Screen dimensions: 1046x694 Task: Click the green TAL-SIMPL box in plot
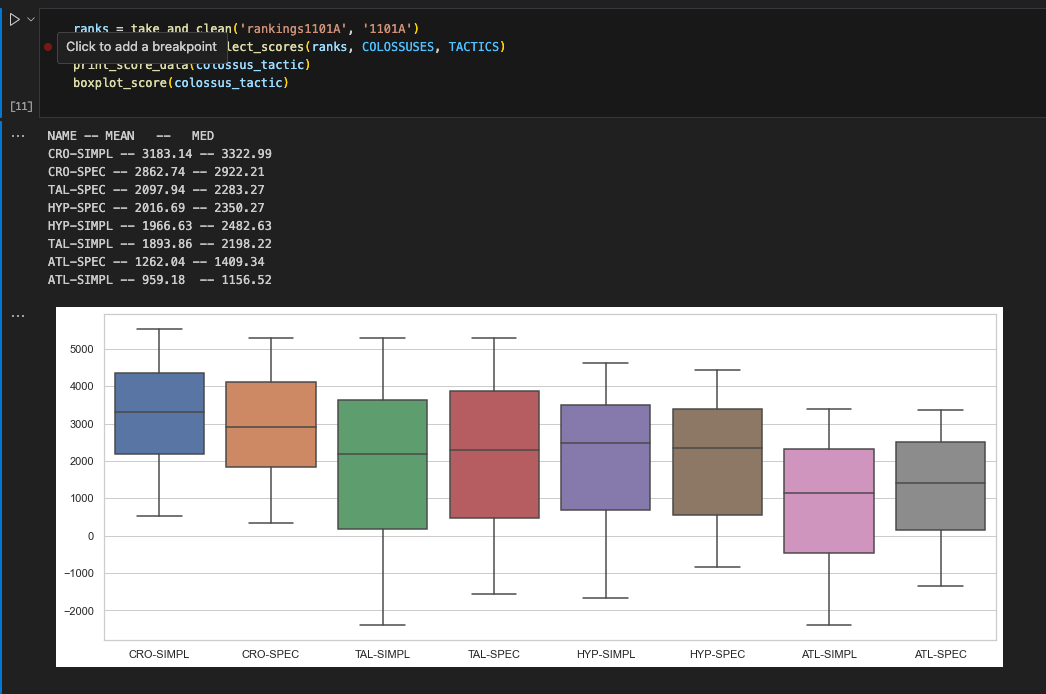tap(383, 464)
